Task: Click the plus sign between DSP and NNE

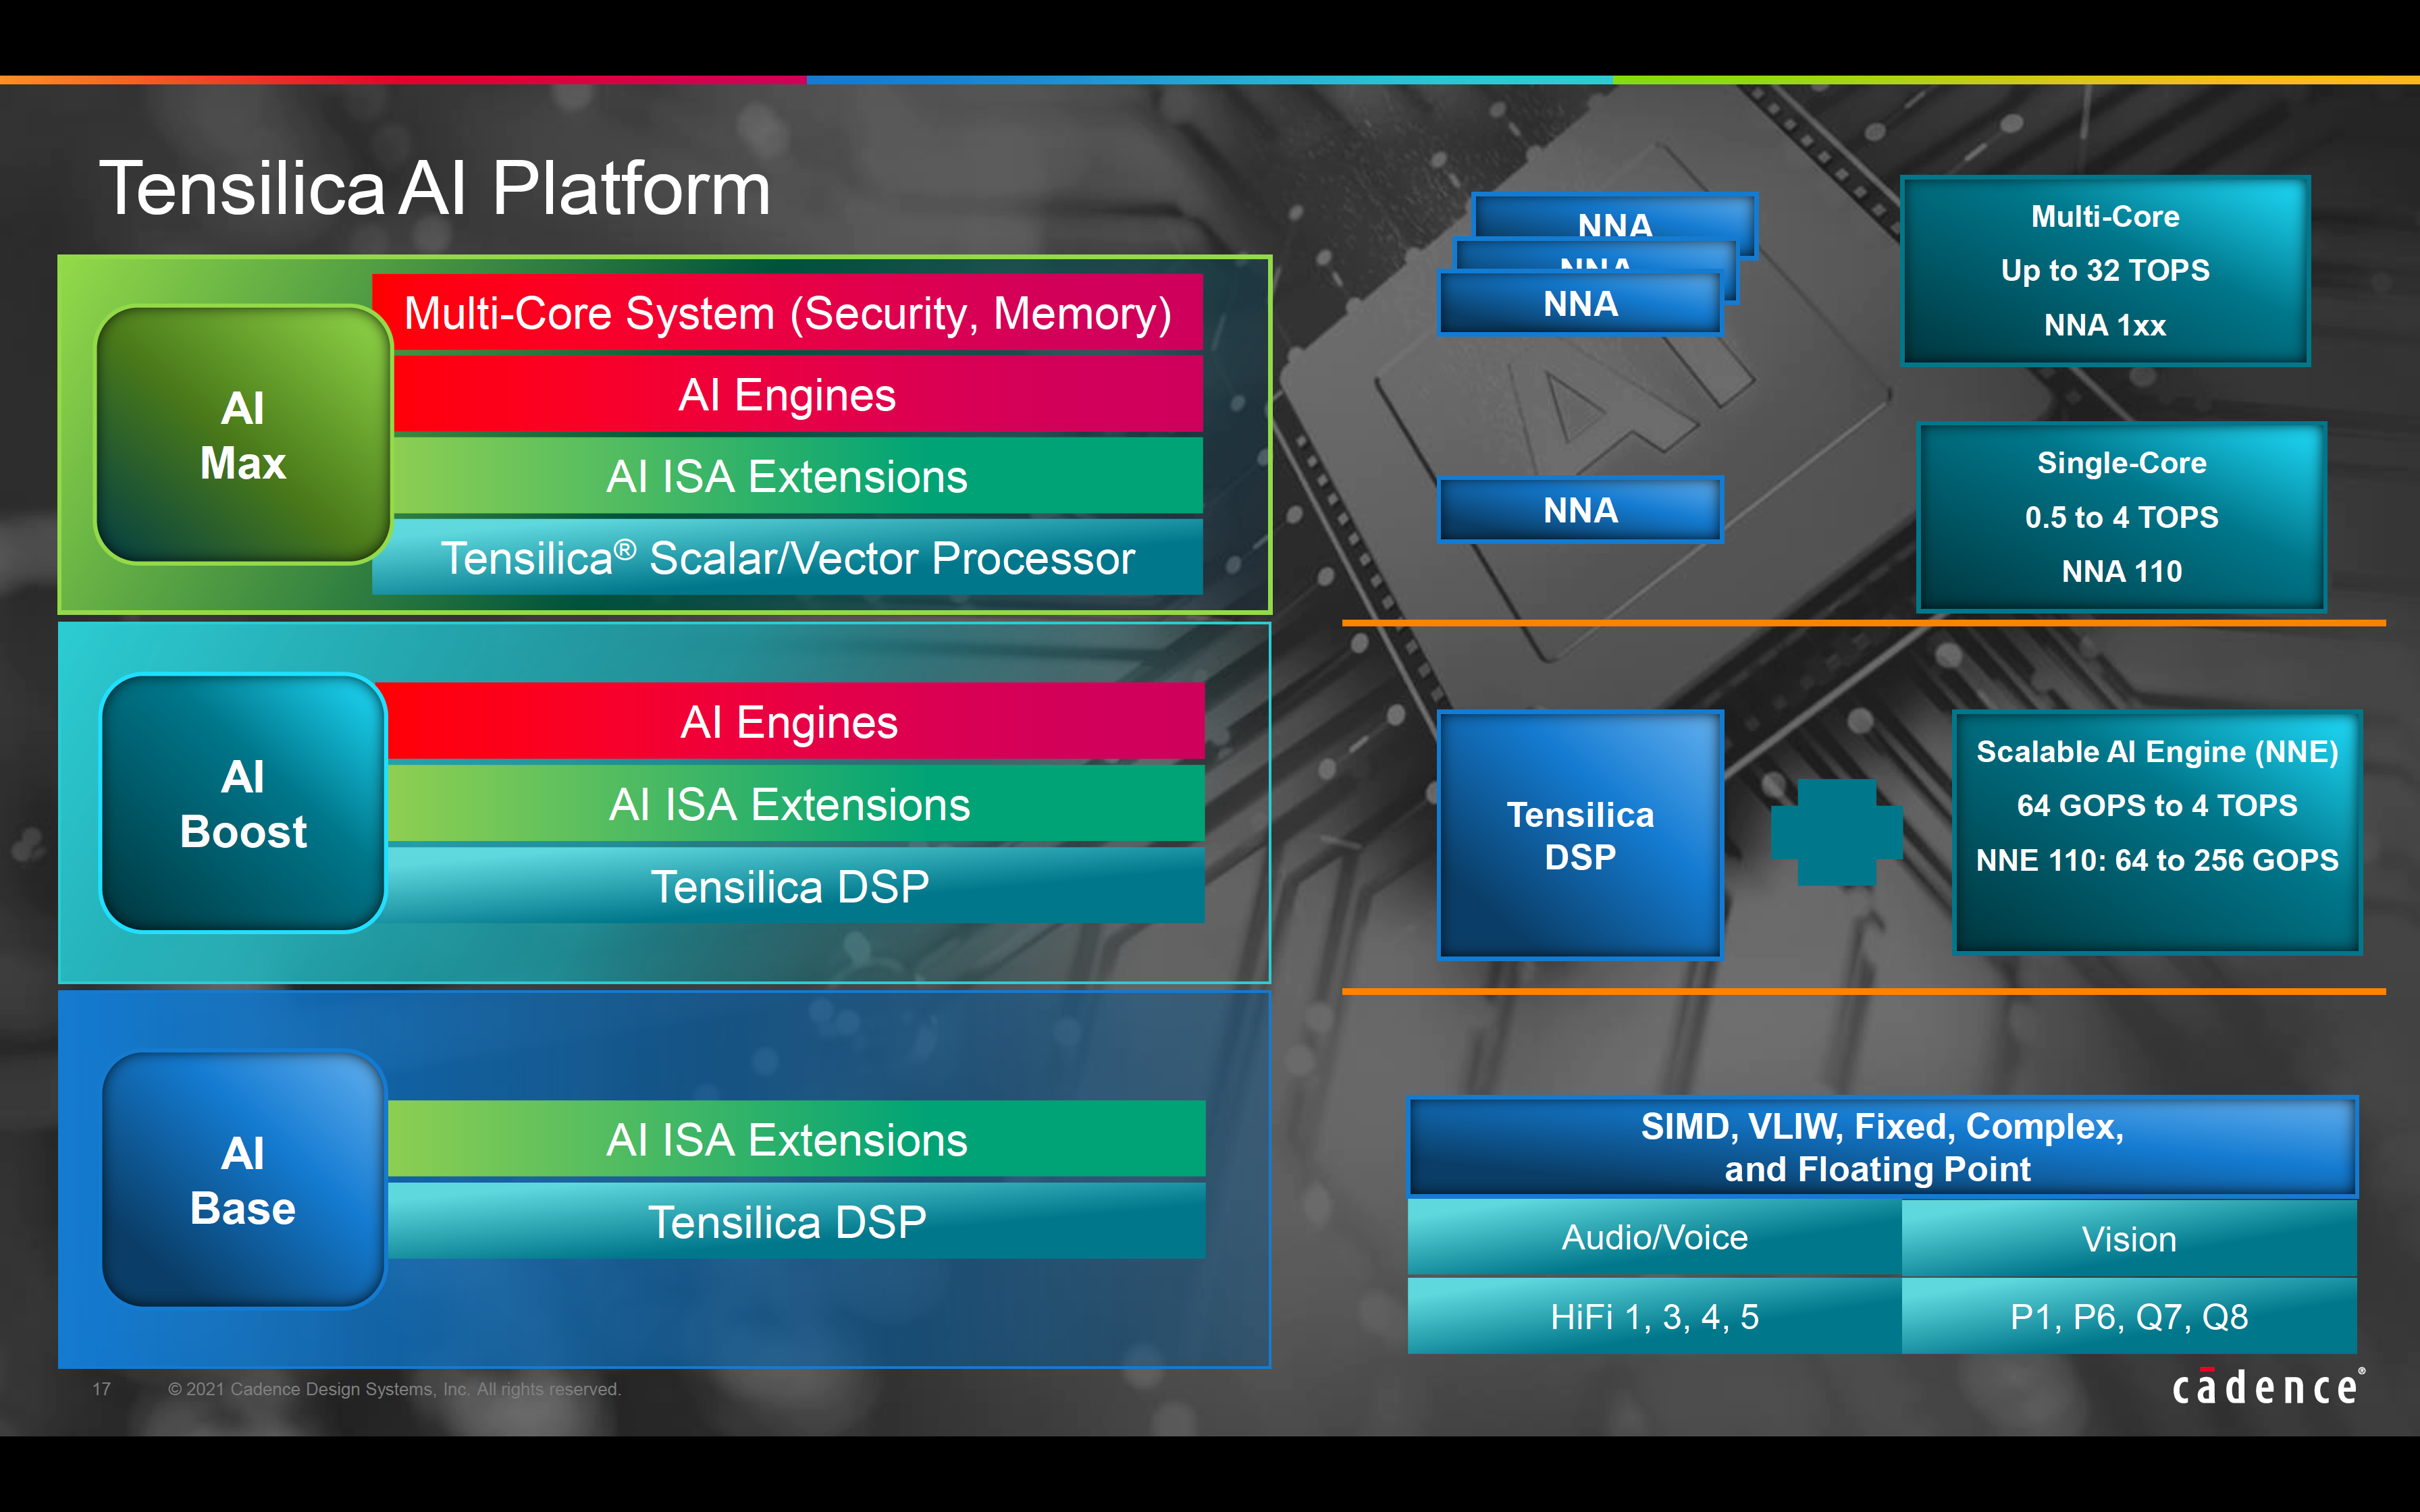Action: [x=1836, y=832]
